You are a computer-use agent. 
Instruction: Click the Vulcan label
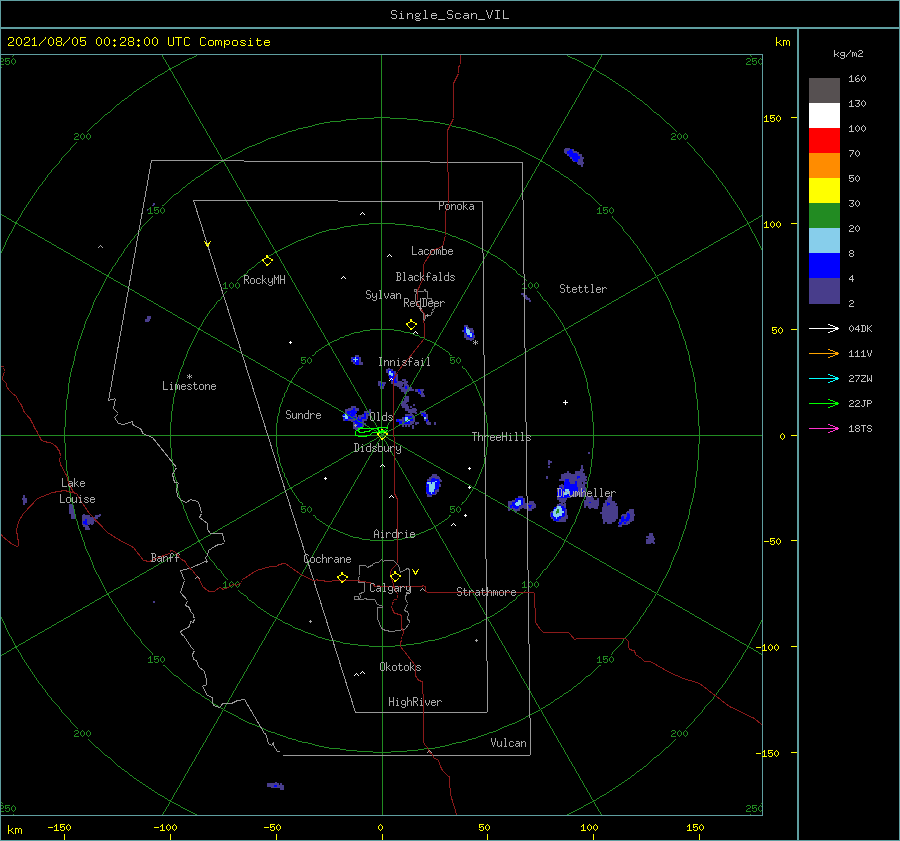click(508, 743)
